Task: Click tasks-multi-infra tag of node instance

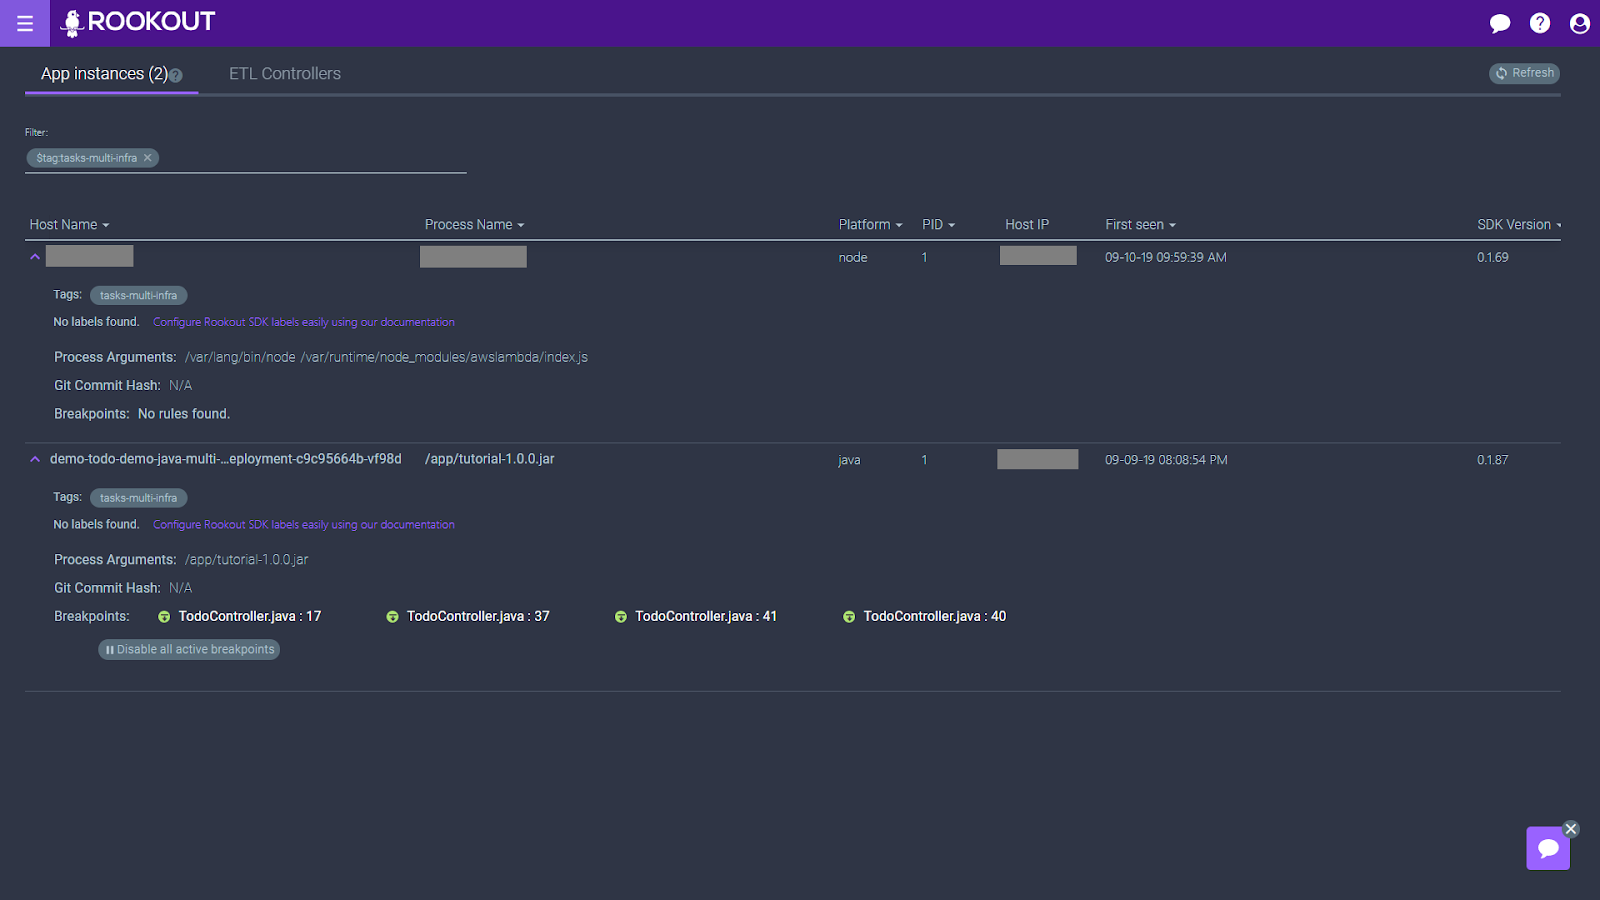Action: (x=139, y=295)
